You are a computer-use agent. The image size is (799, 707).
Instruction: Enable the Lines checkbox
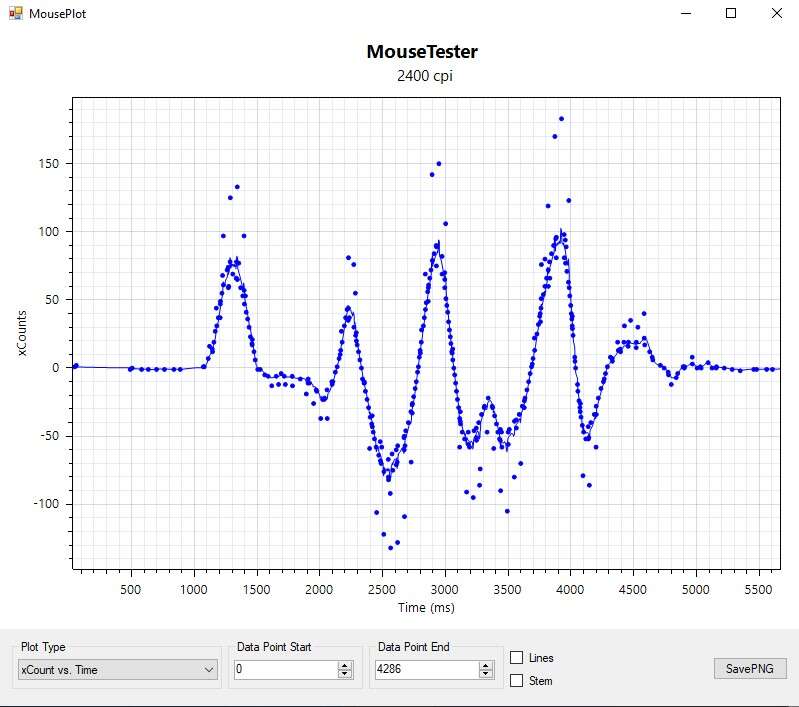pyautogui.click(x=517, y=658)
